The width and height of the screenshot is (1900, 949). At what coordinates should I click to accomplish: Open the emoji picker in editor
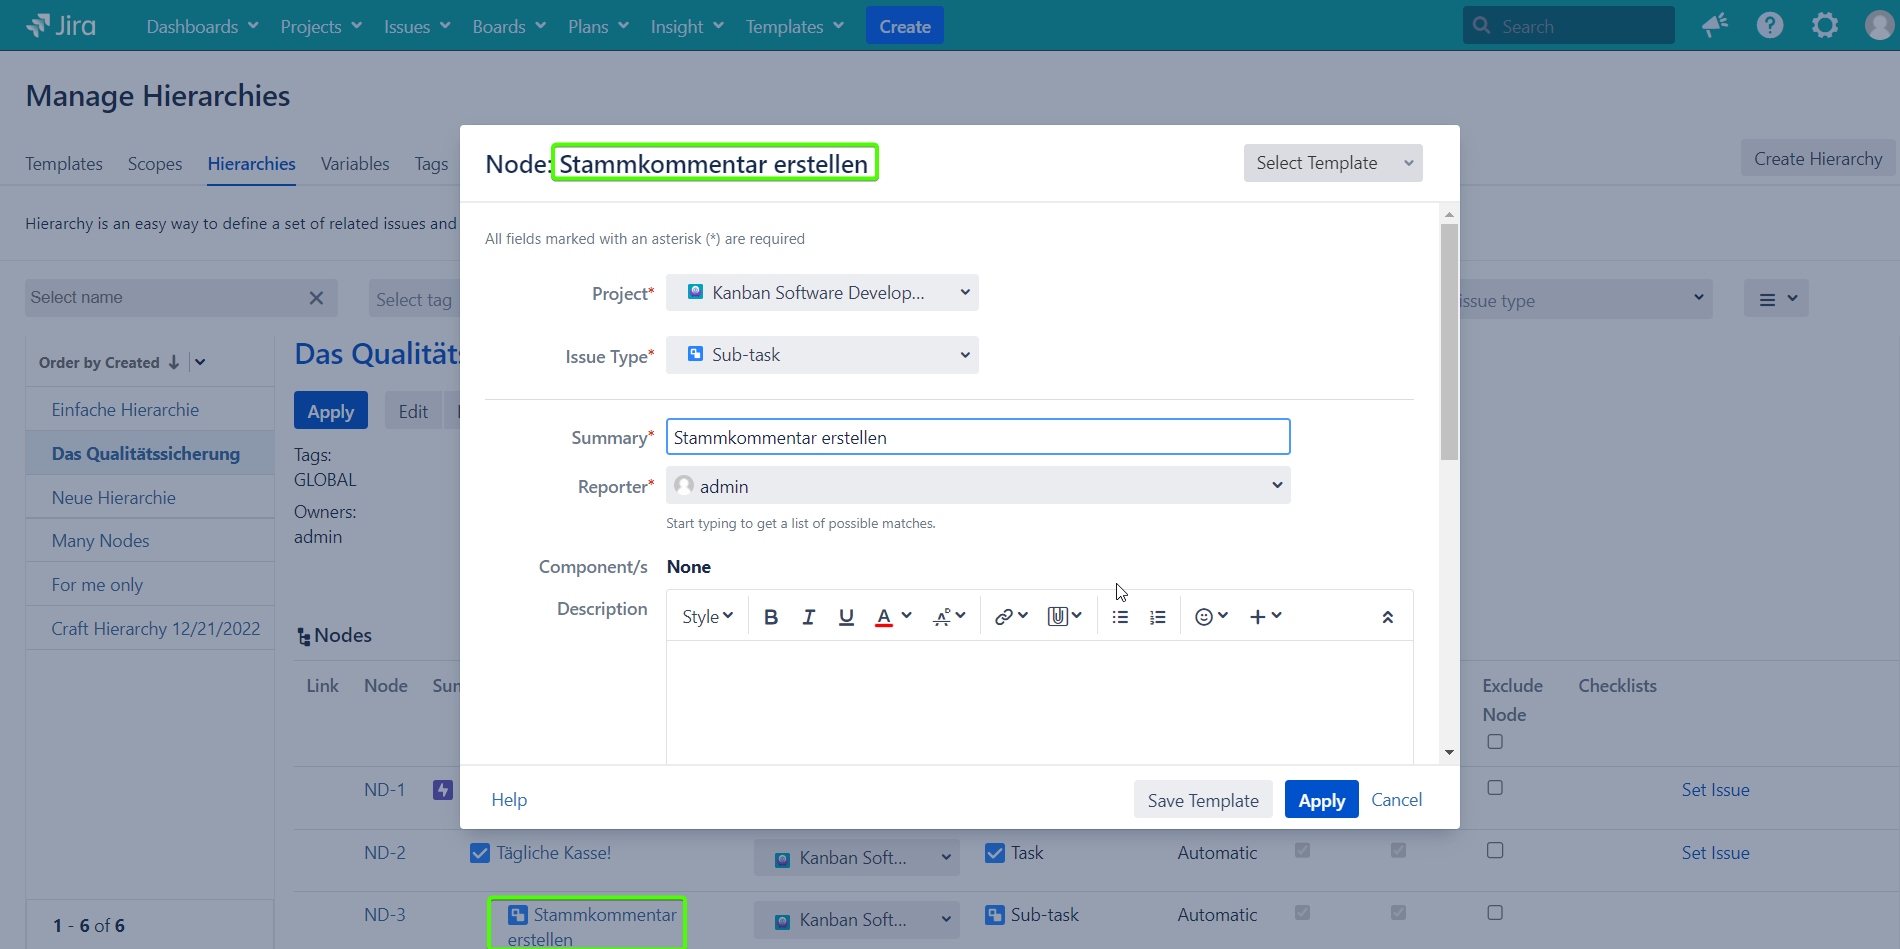1210,617
